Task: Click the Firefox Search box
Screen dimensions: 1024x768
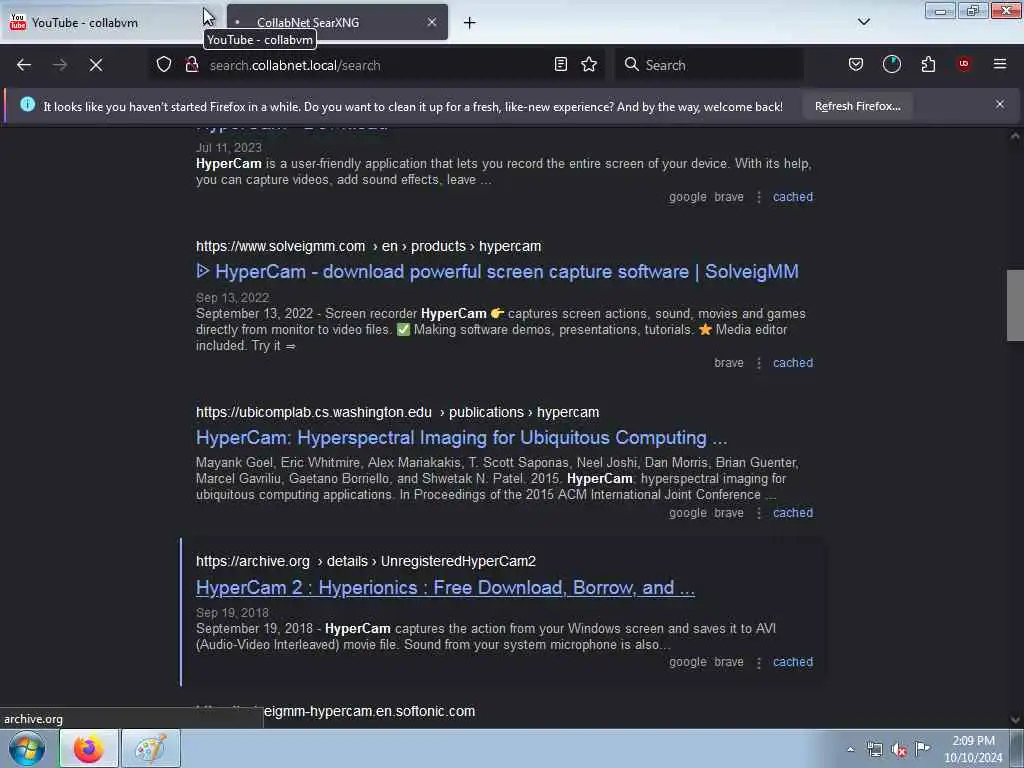Action: point(709,65)
